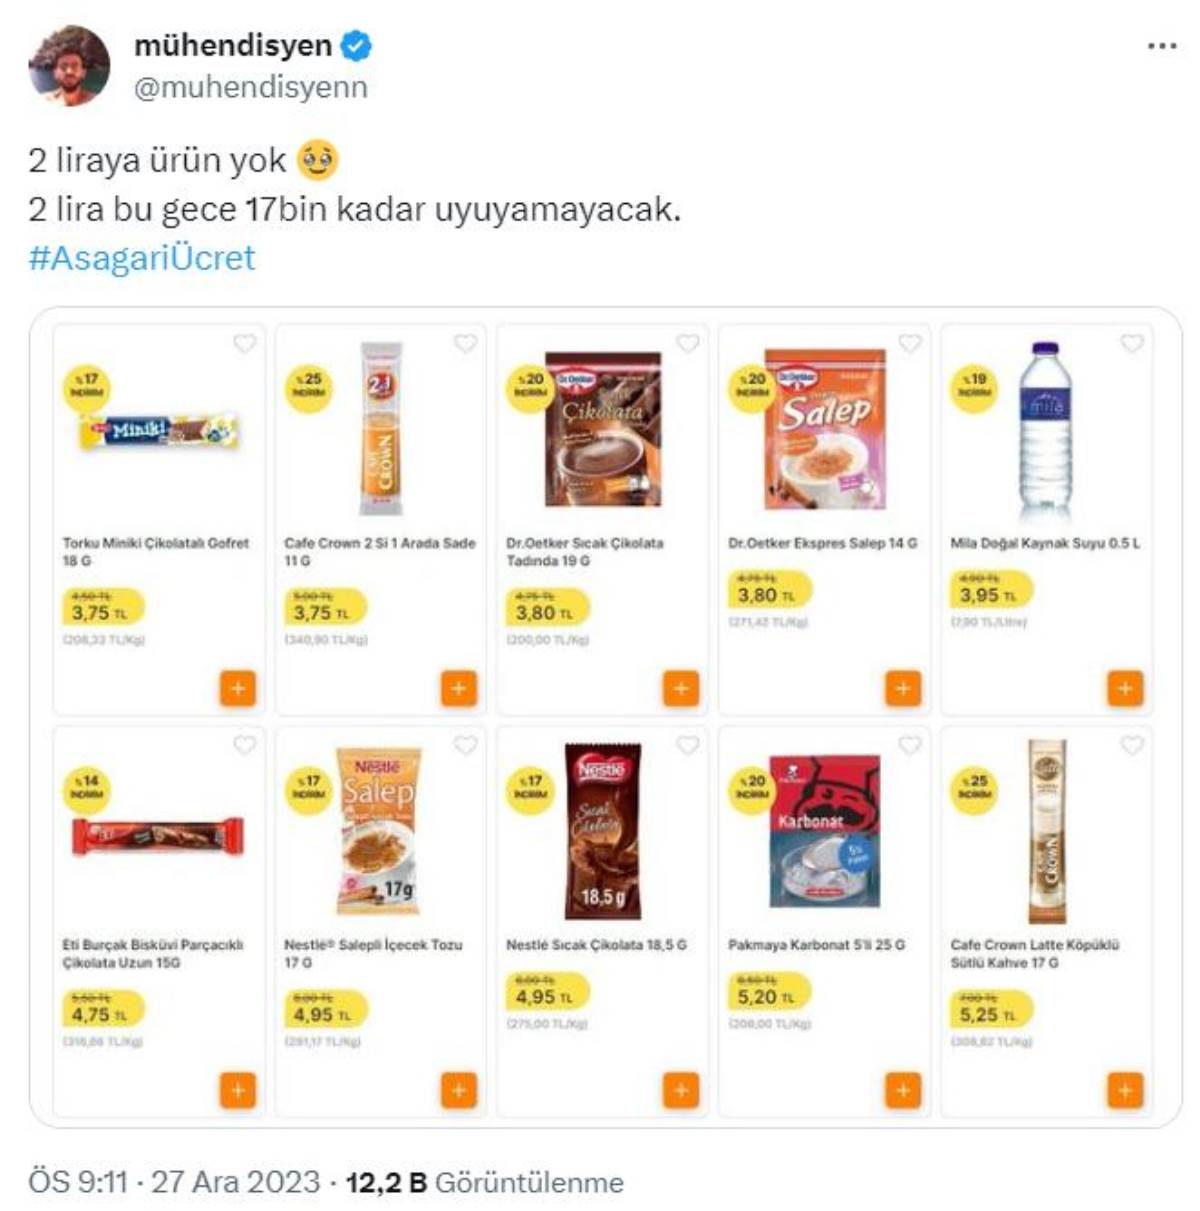1200x1211 pixels.
Task: Favorite Torku Miniki Gofret with heart icon
Action: click(244, 344)
